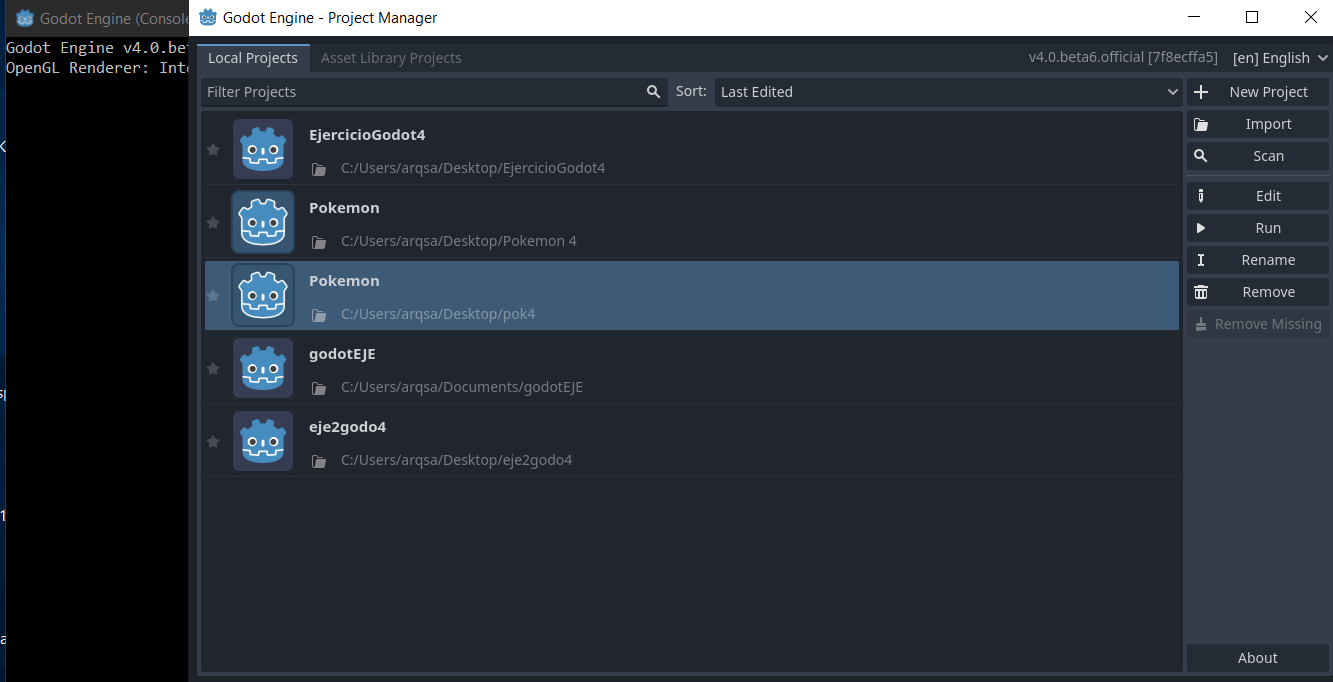Viewport: 1333px width, 682px height.
Task: Click the Remove trash icon
Action: tap(1201, 291)
